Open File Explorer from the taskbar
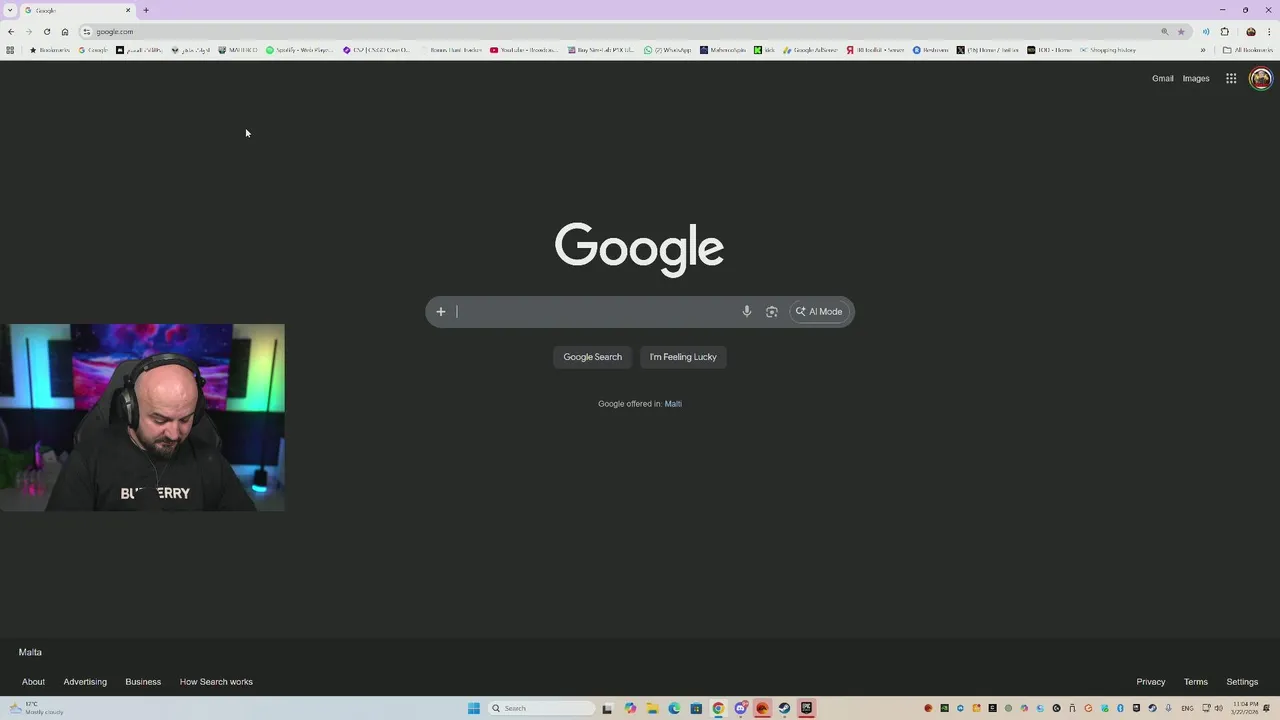1280x720 pixels. (652, 708)
